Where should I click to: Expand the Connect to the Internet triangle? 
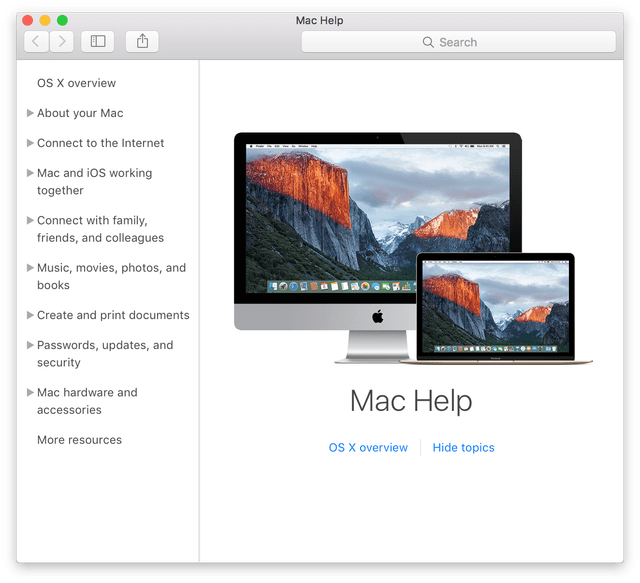coord(30,143)
